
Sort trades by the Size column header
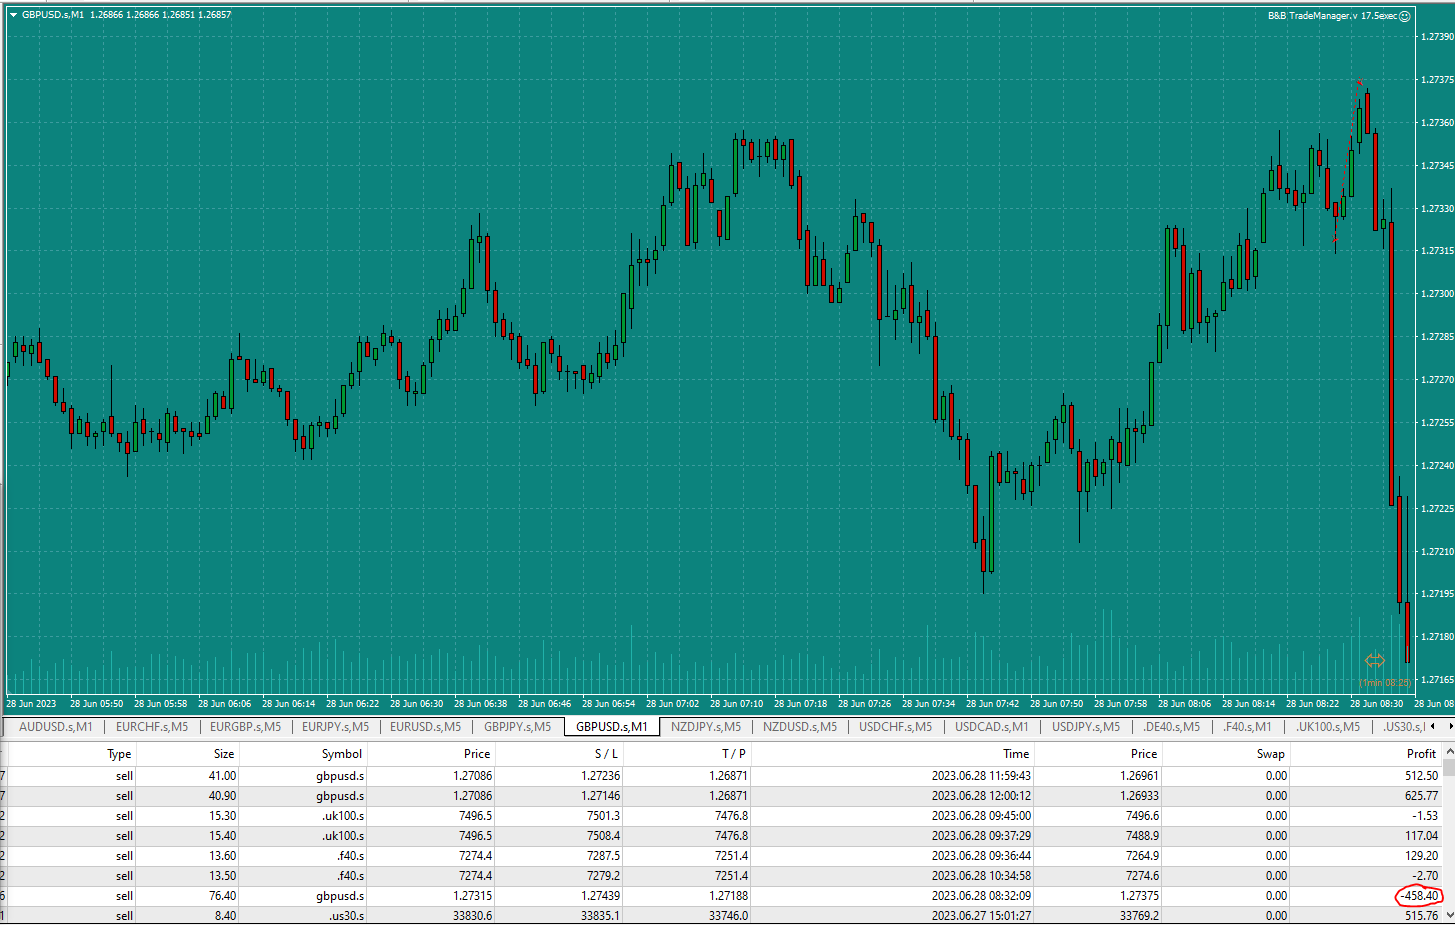click(x=224, y=754)
